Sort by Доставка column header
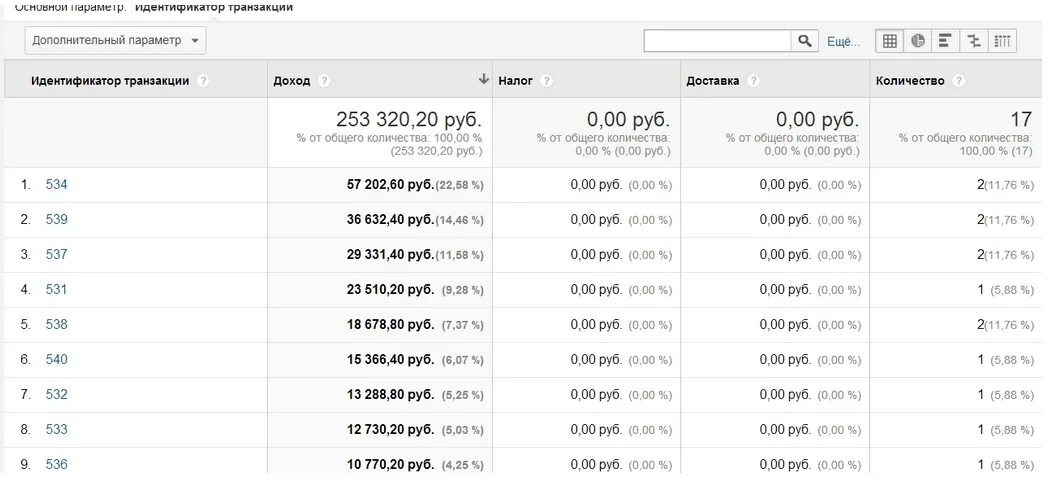Image resolution: width=1057 pixels, height=485 pixels. 713,81
